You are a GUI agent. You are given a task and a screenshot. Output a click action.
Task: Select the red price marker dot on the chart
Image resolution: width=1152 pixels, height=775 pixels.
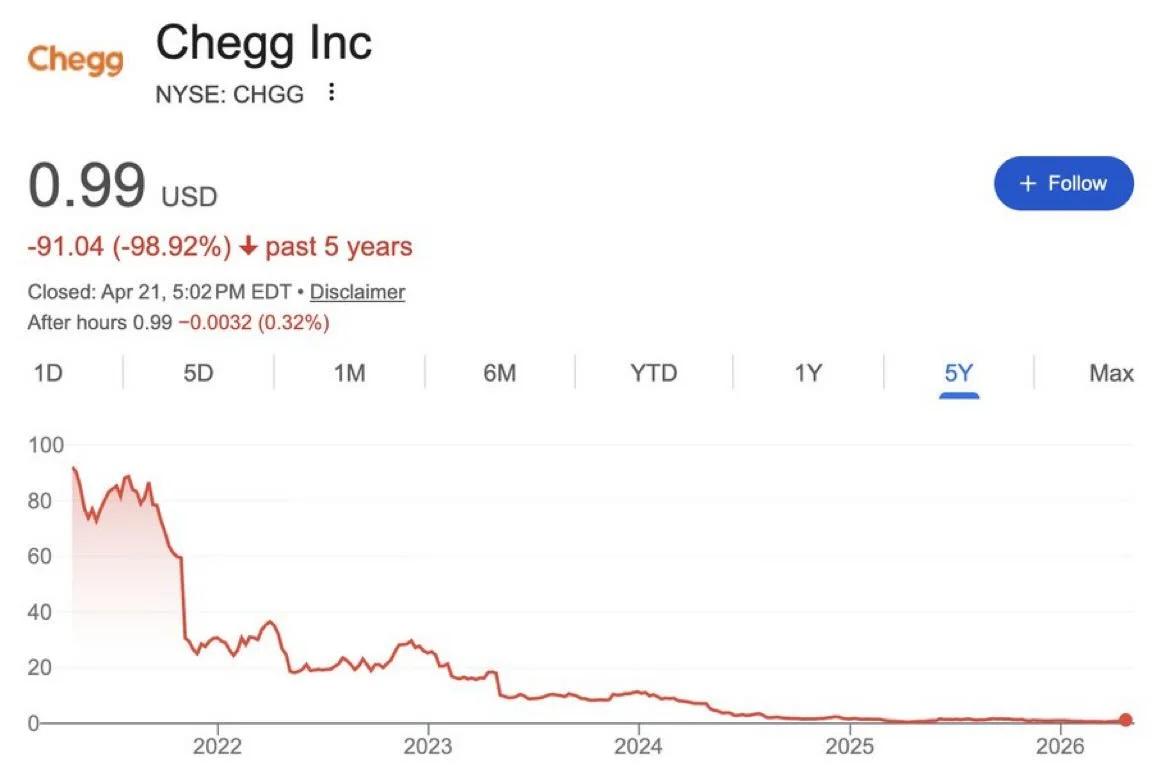[1125, 719]
